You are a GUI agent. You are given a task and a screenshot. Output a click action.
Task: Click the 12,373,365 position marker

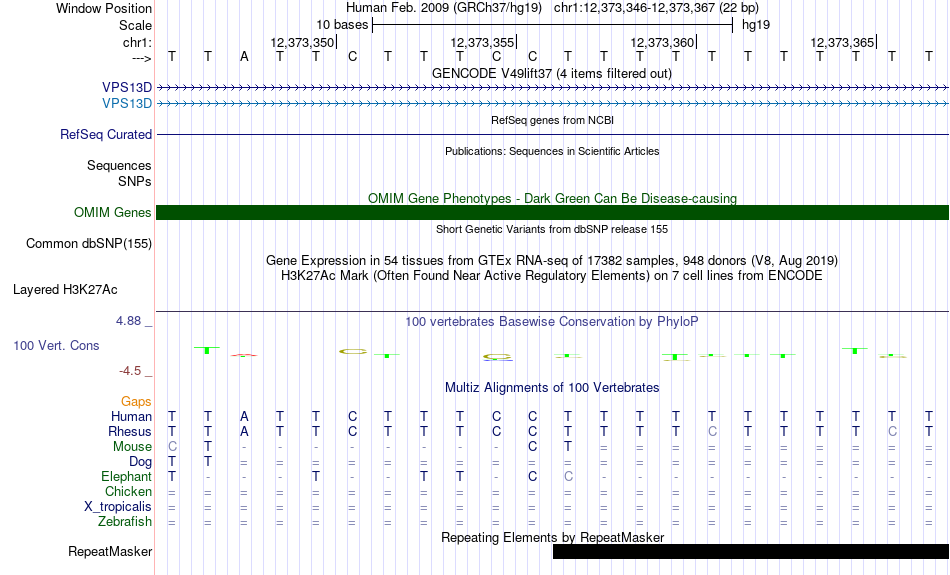point(842,42)
